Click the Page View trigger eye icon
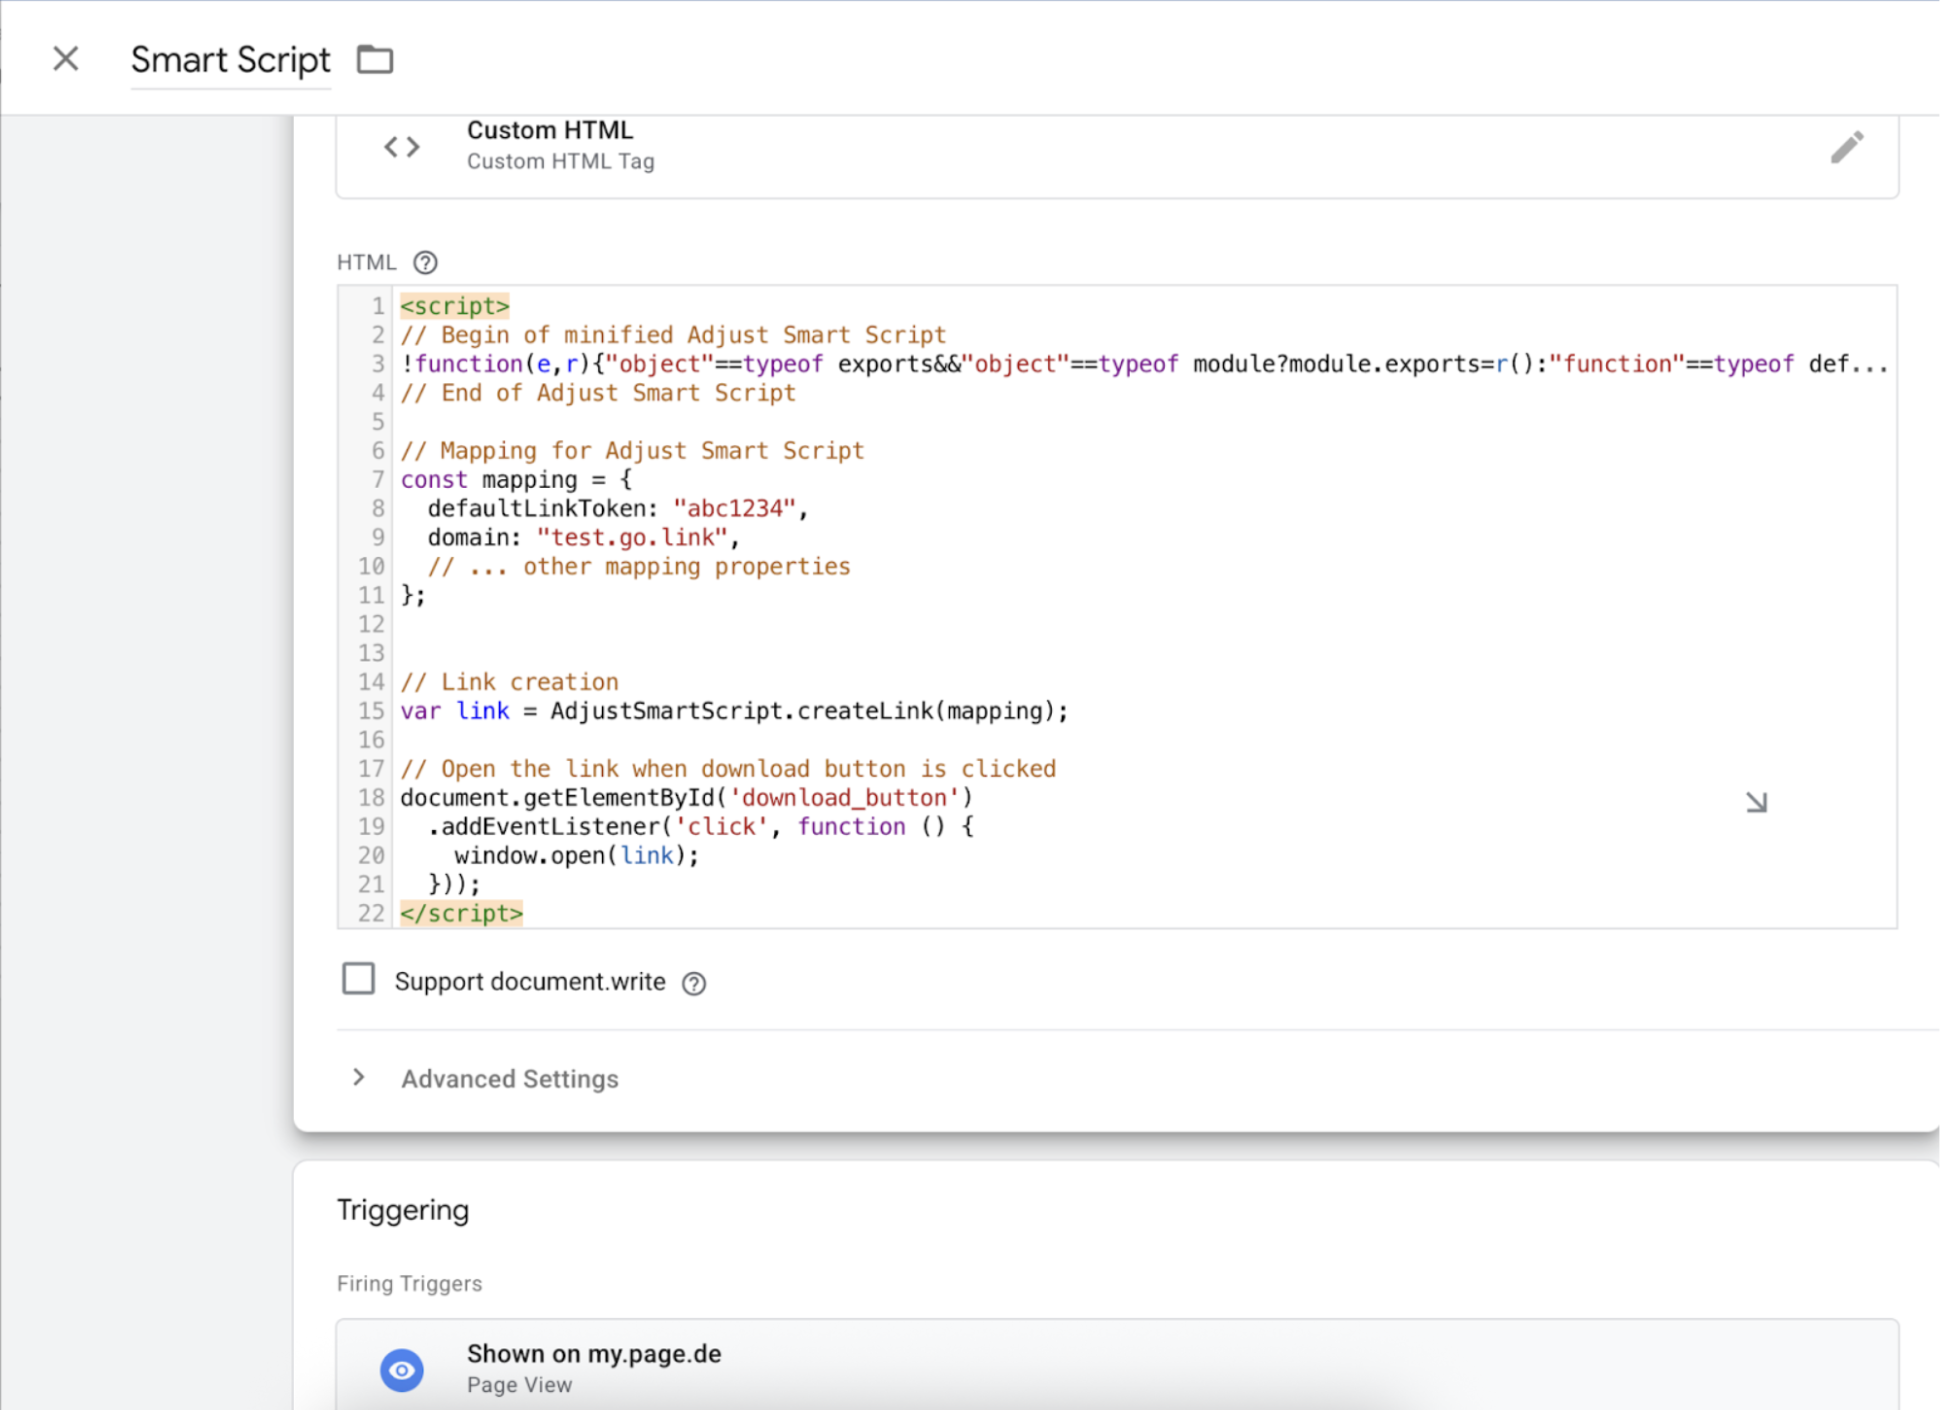This screenshot has height=1410, width=1942. pos(402,1370)
